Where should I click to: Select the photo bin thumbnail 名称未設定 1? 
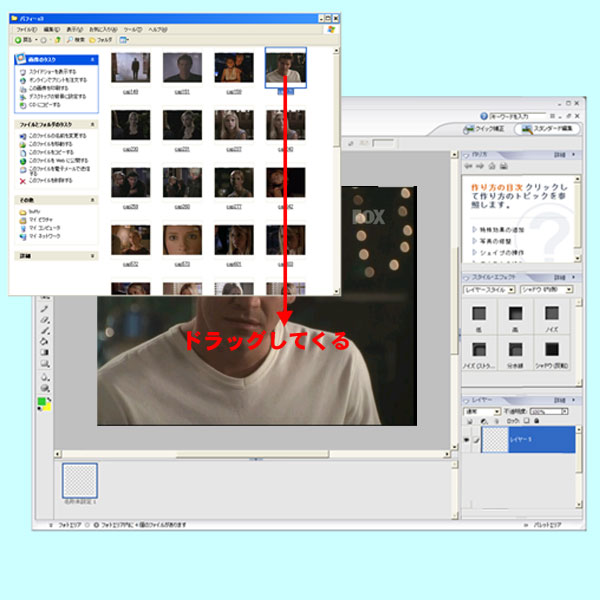pyautogui.click(x=80, y=480)
